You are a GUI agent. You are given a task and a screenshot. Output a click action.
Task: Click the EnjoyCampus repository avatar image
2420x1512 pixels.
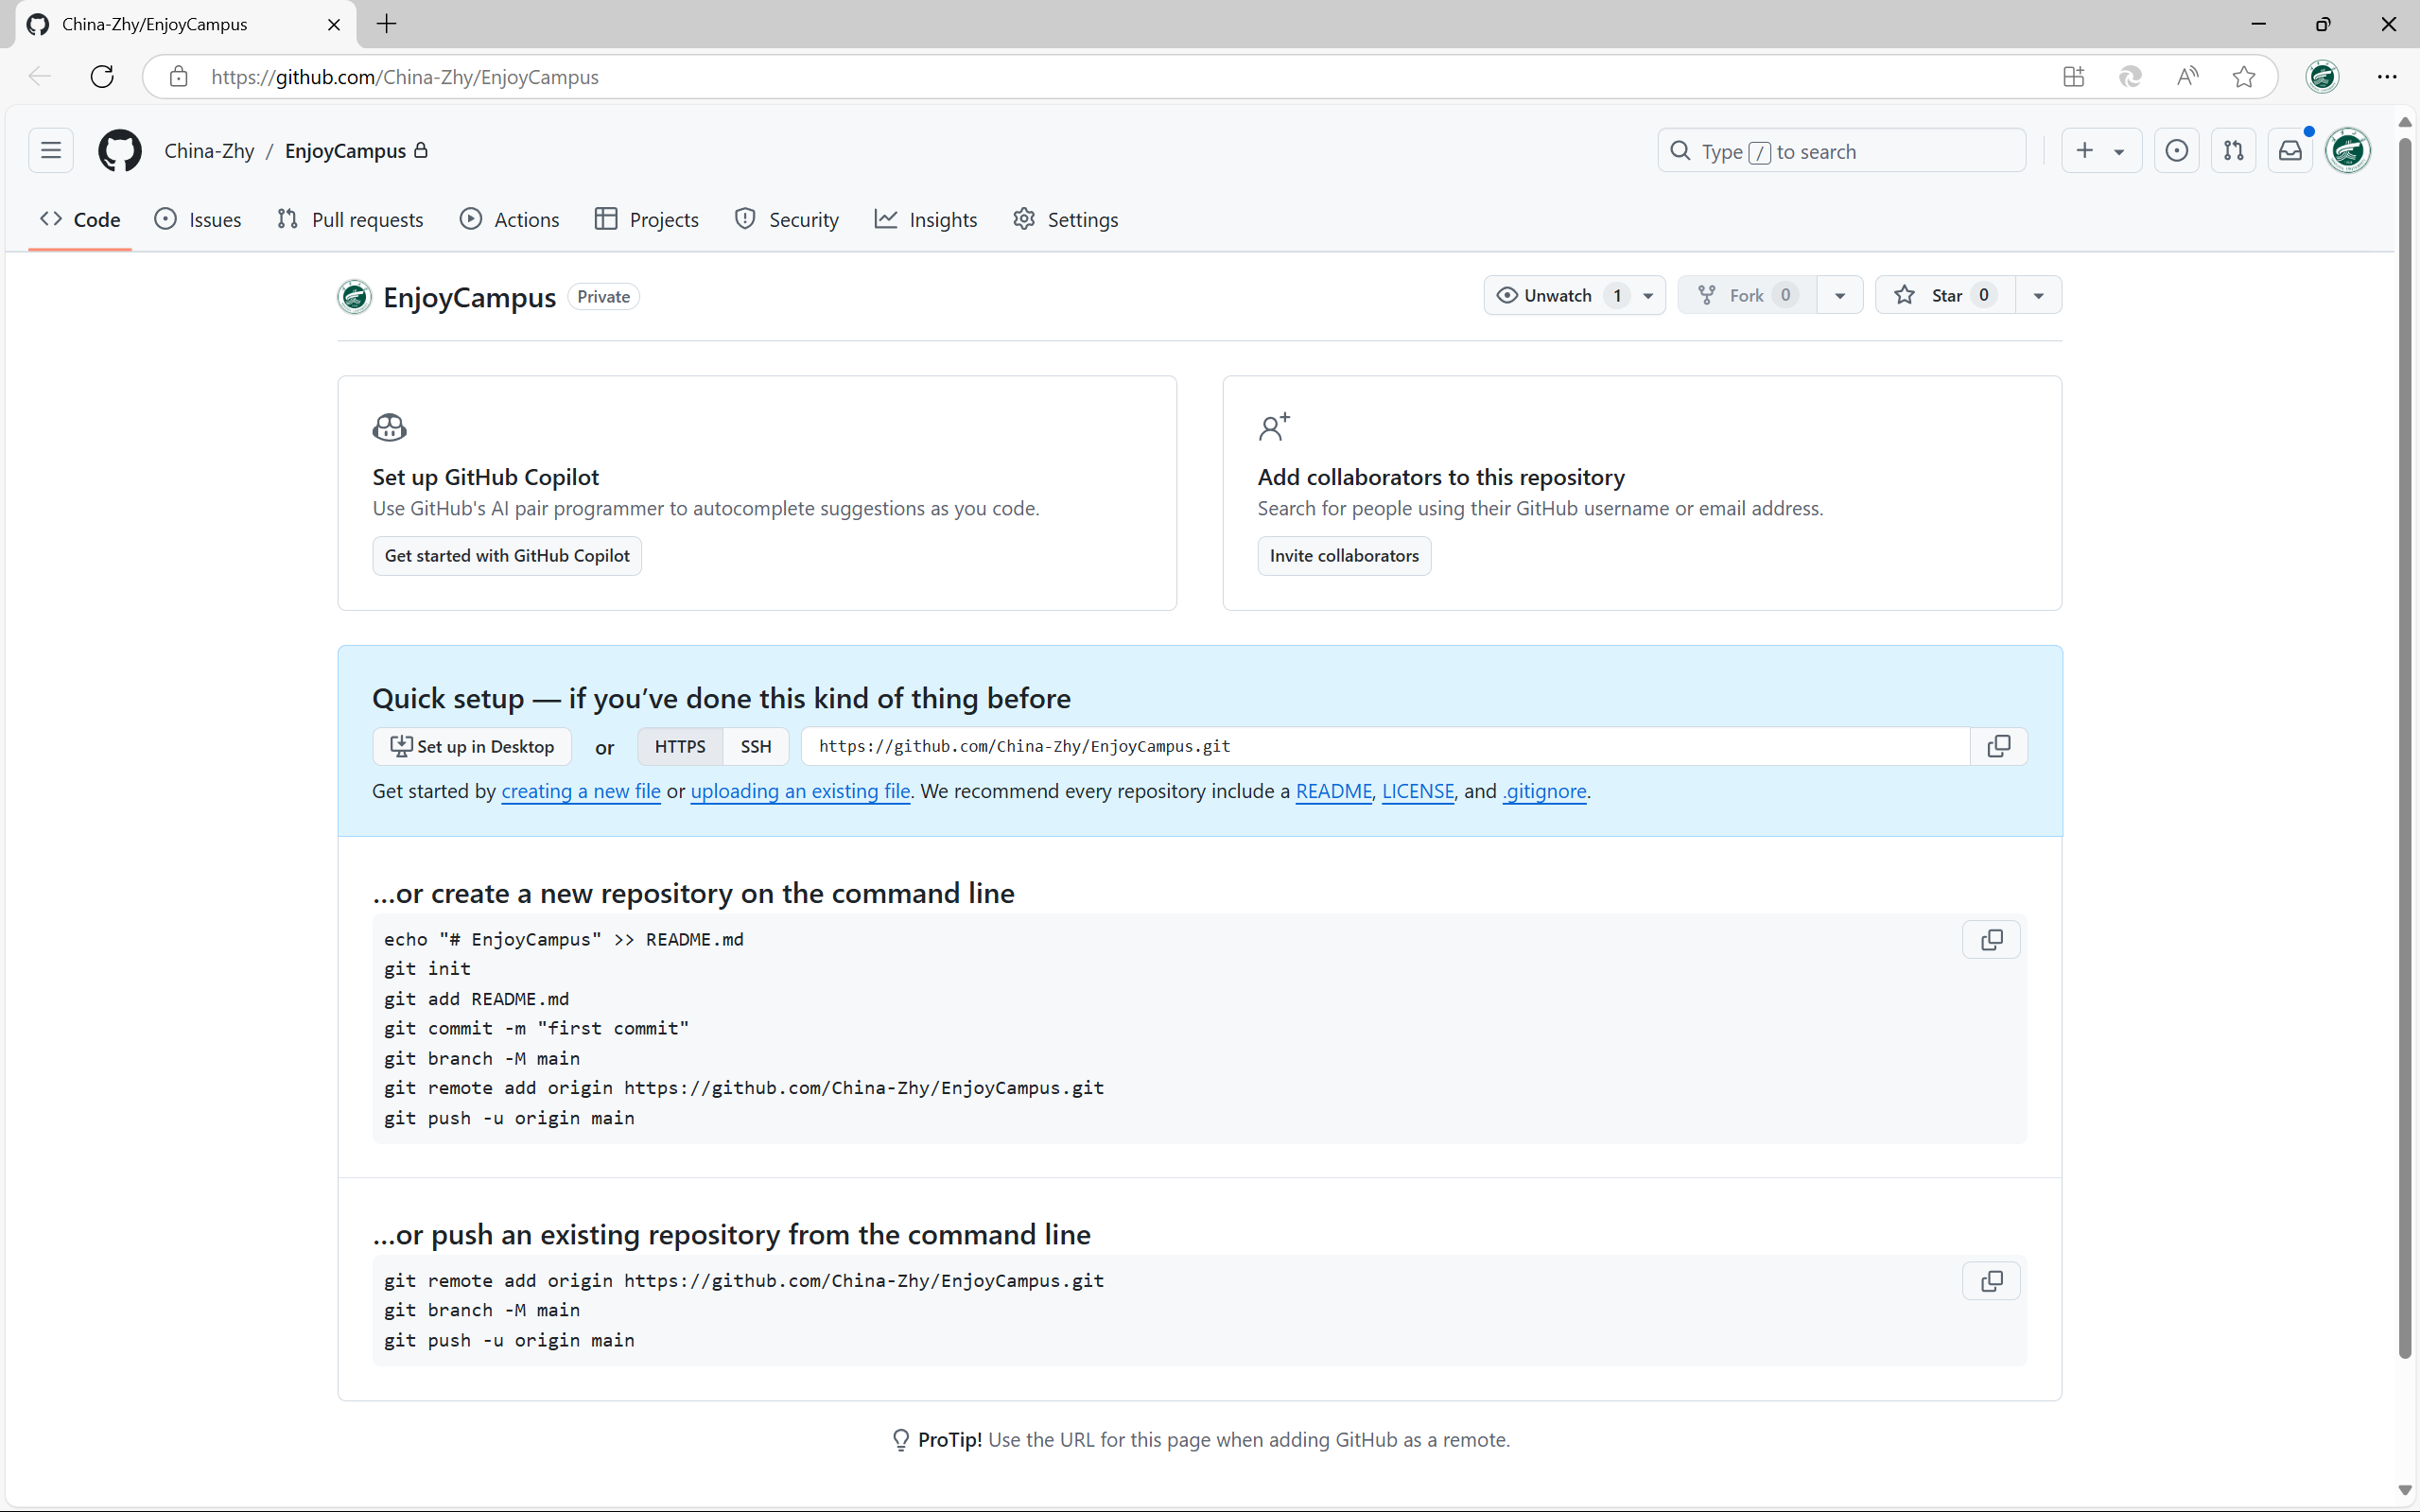pyautogui.click(x=354, y=297)
